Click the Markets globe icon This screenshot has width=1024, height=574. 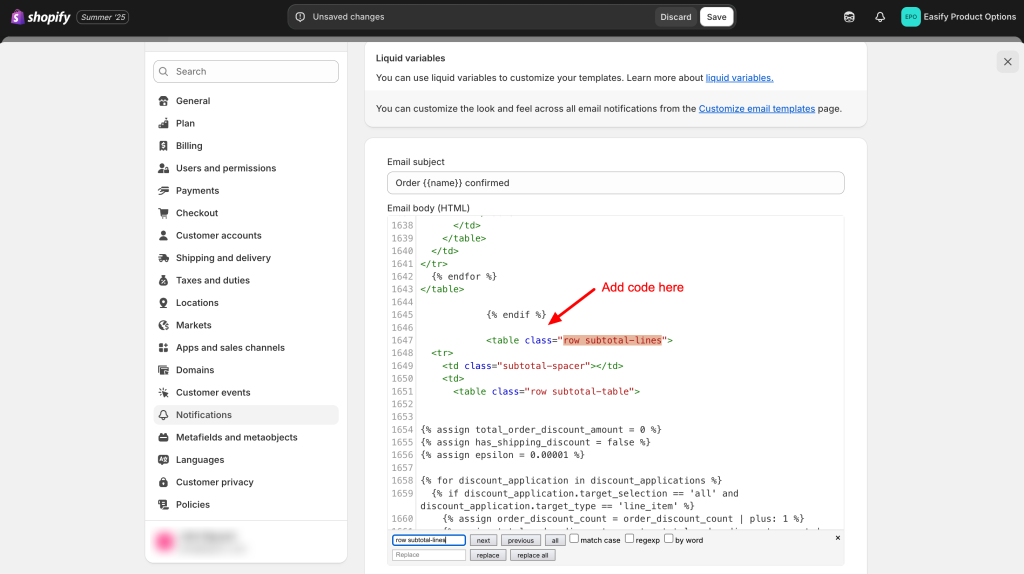click(x=163, y=325)
